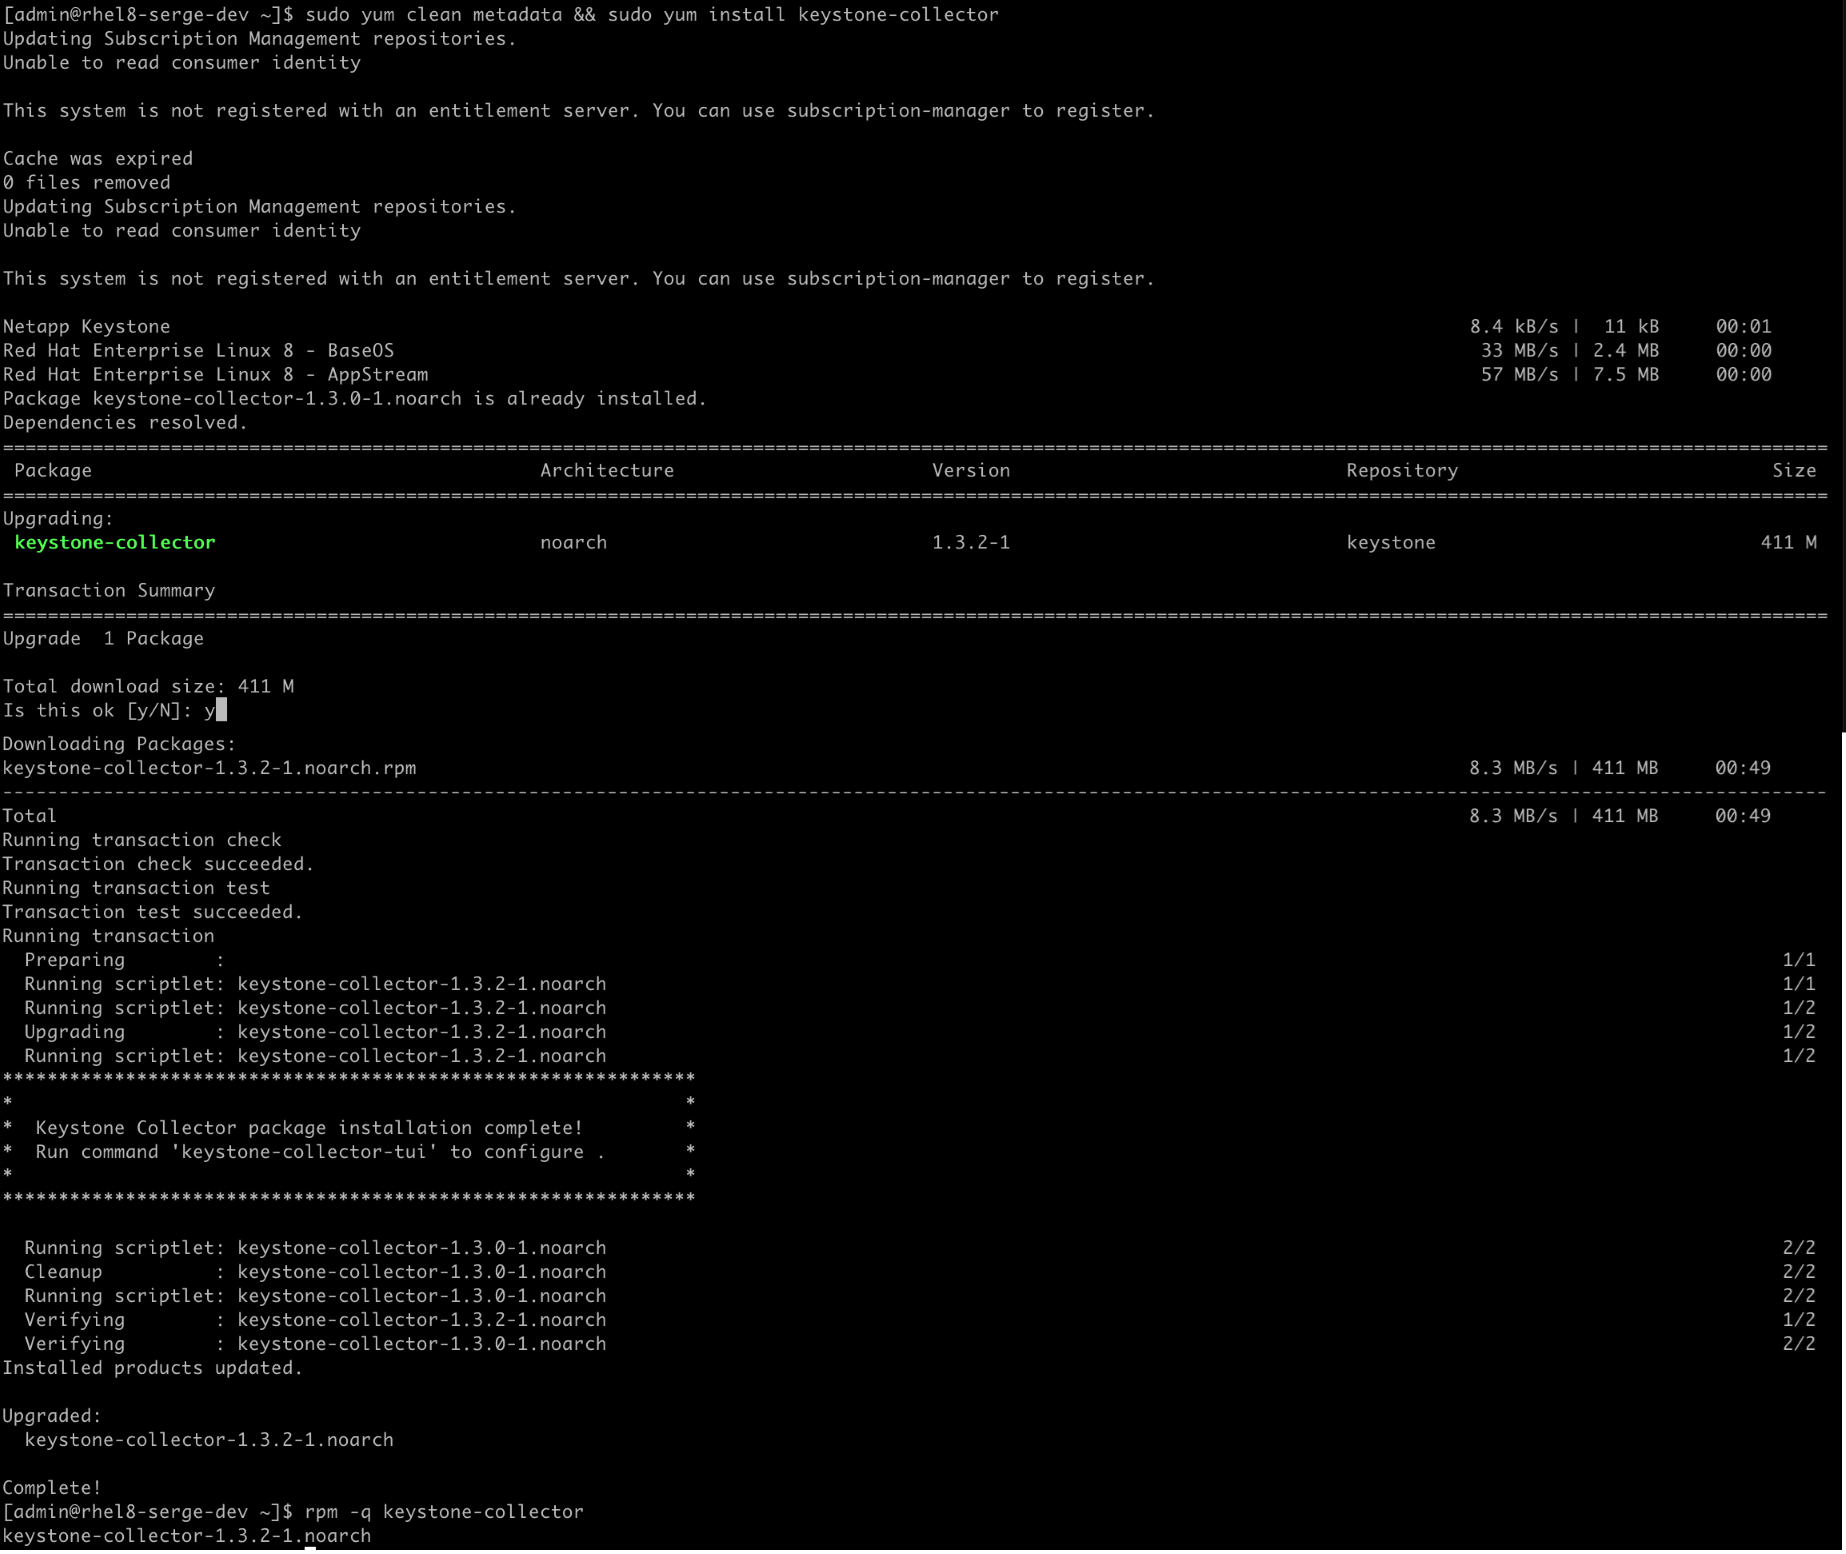Viewport: 1846px width, 1554px height.
Task: Click the 'Running transaction test' line
Action: point(137,889)
